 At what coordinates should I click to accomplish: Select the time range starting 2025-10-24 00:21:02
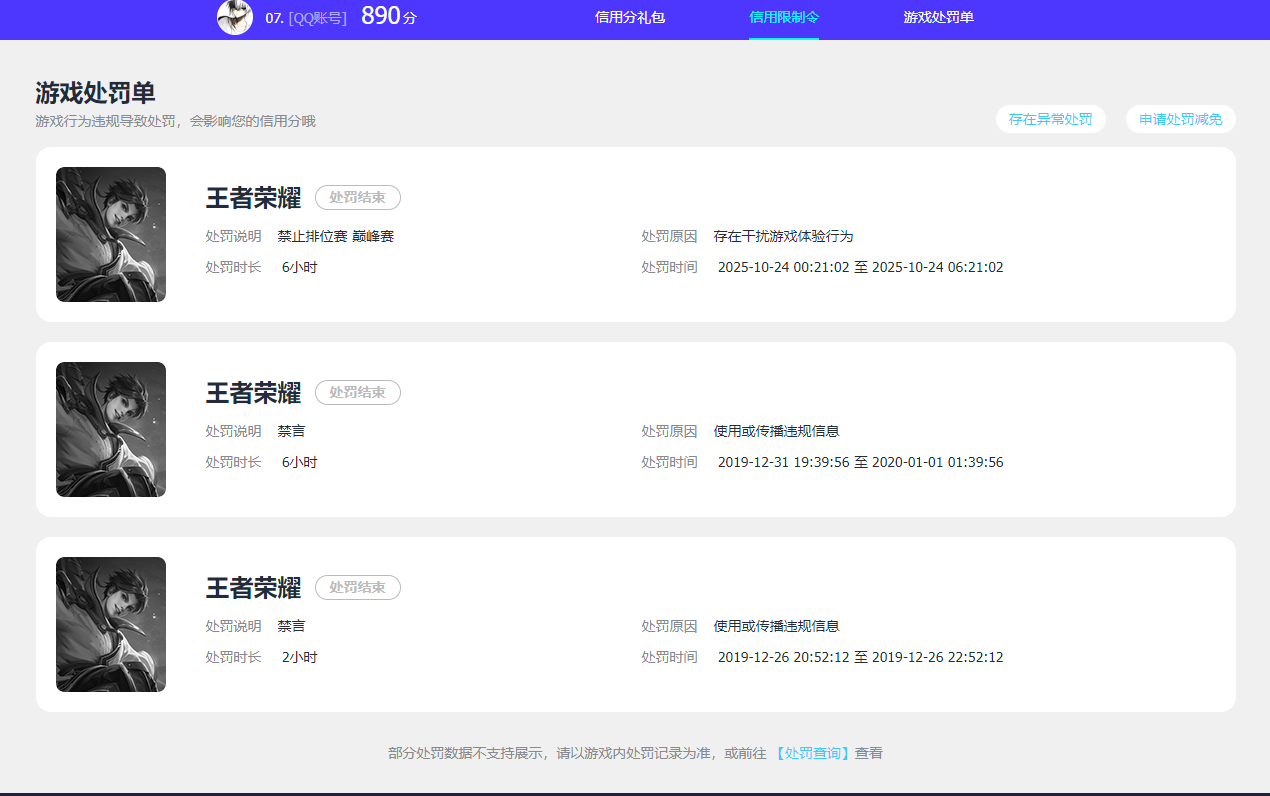(x=861, y=267)
